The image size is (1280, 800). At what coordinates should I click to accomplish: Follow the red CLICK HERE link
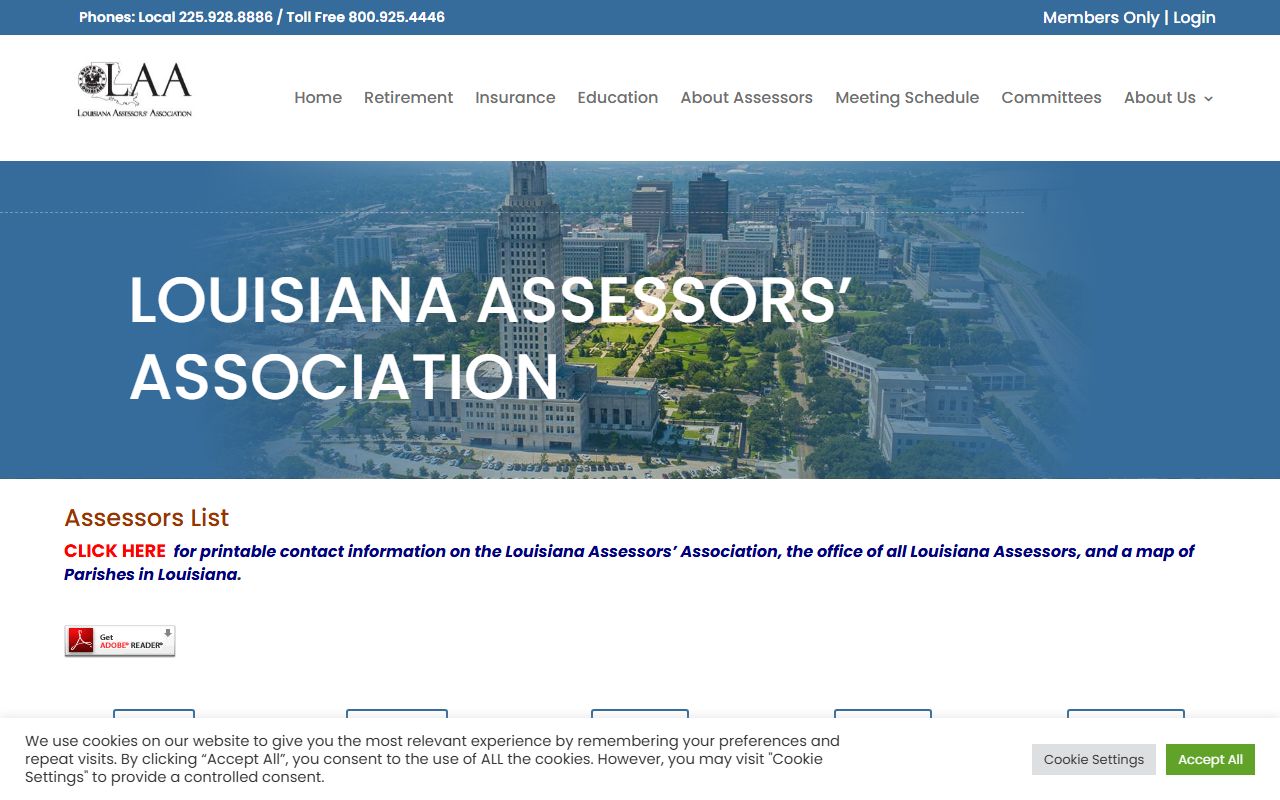(x=115, y=551)
